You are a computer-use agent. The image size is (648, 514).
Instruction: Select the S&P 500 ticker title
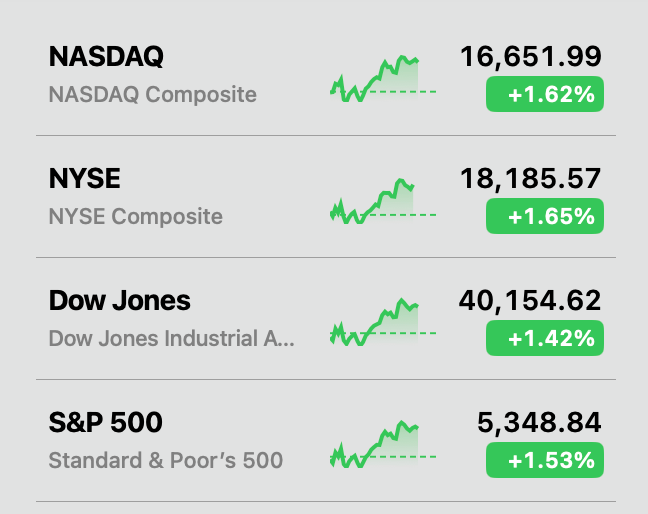click(105, 423)
